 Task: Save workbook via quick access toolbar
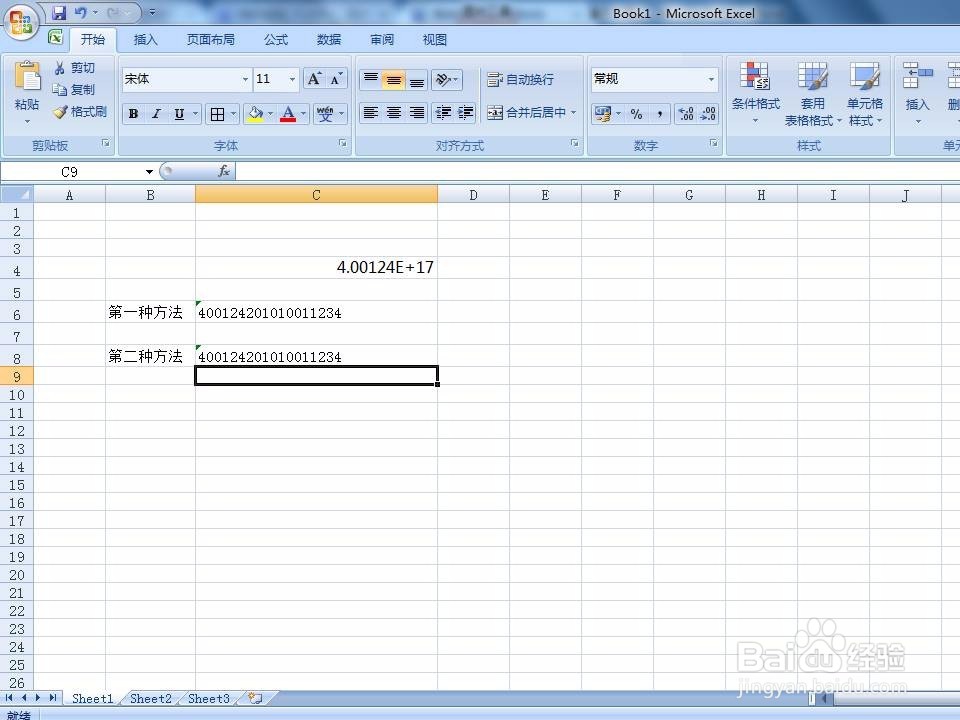coord(59,12)
